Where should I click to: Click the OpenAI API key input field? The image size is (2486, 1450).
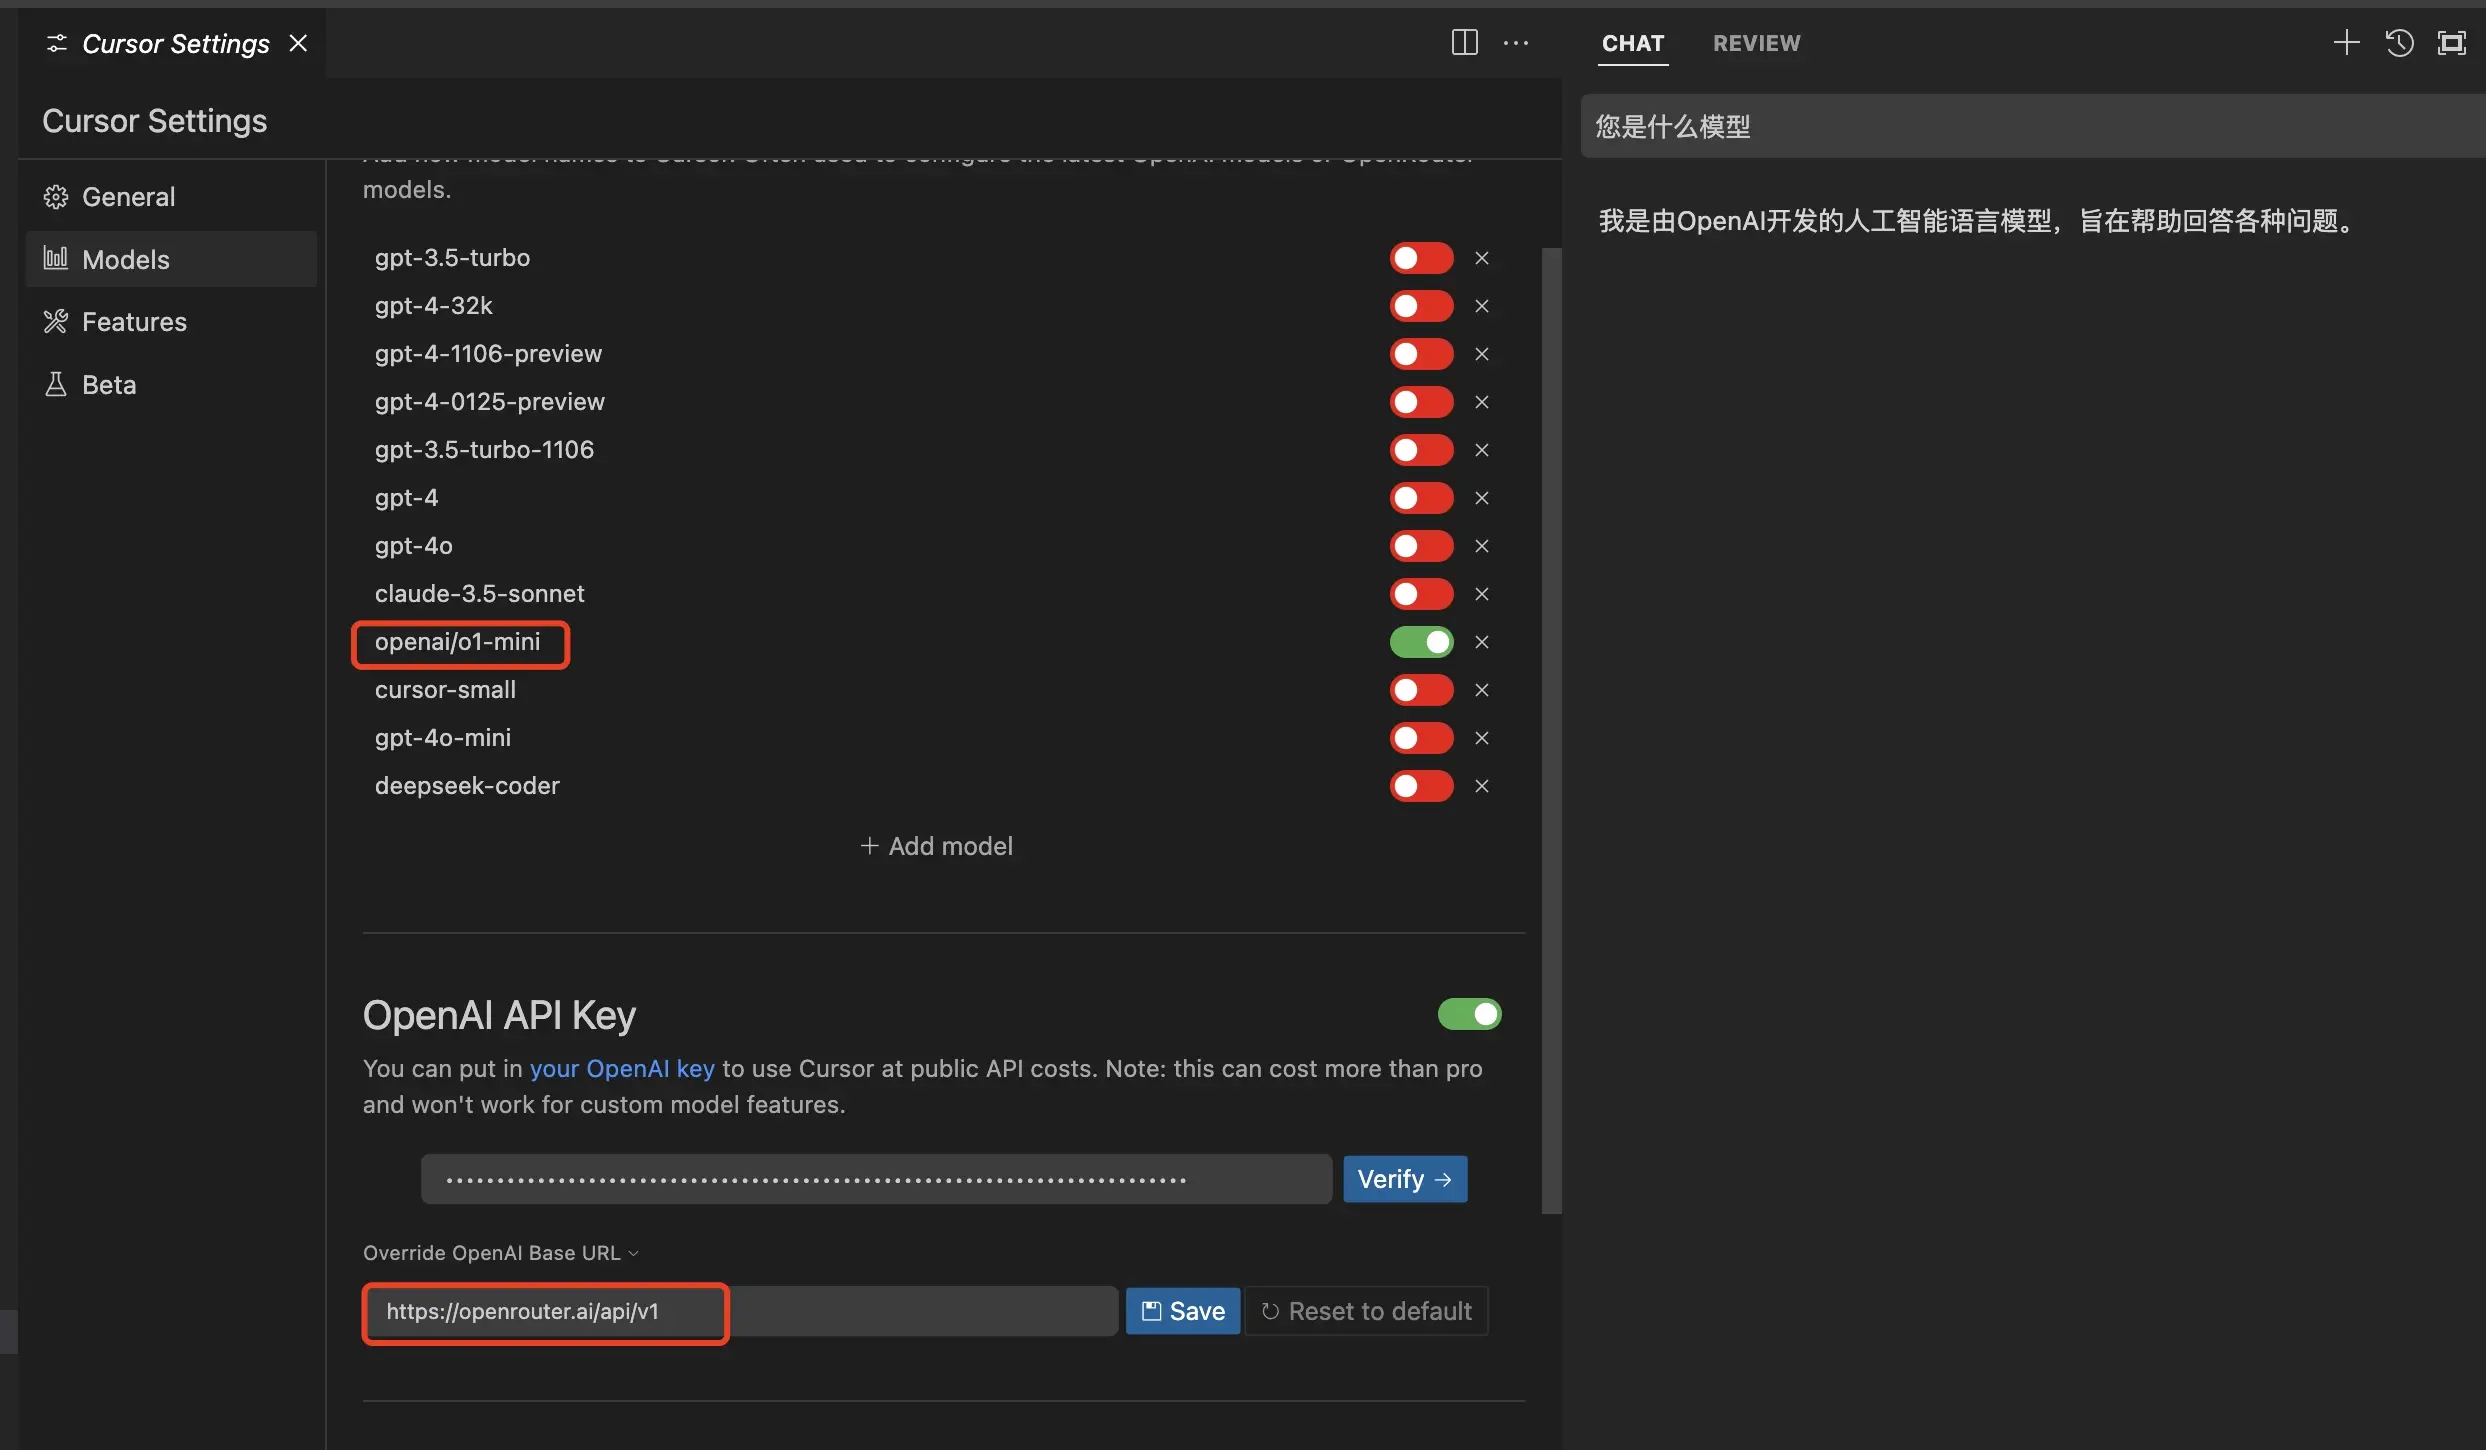point(876,1179)
